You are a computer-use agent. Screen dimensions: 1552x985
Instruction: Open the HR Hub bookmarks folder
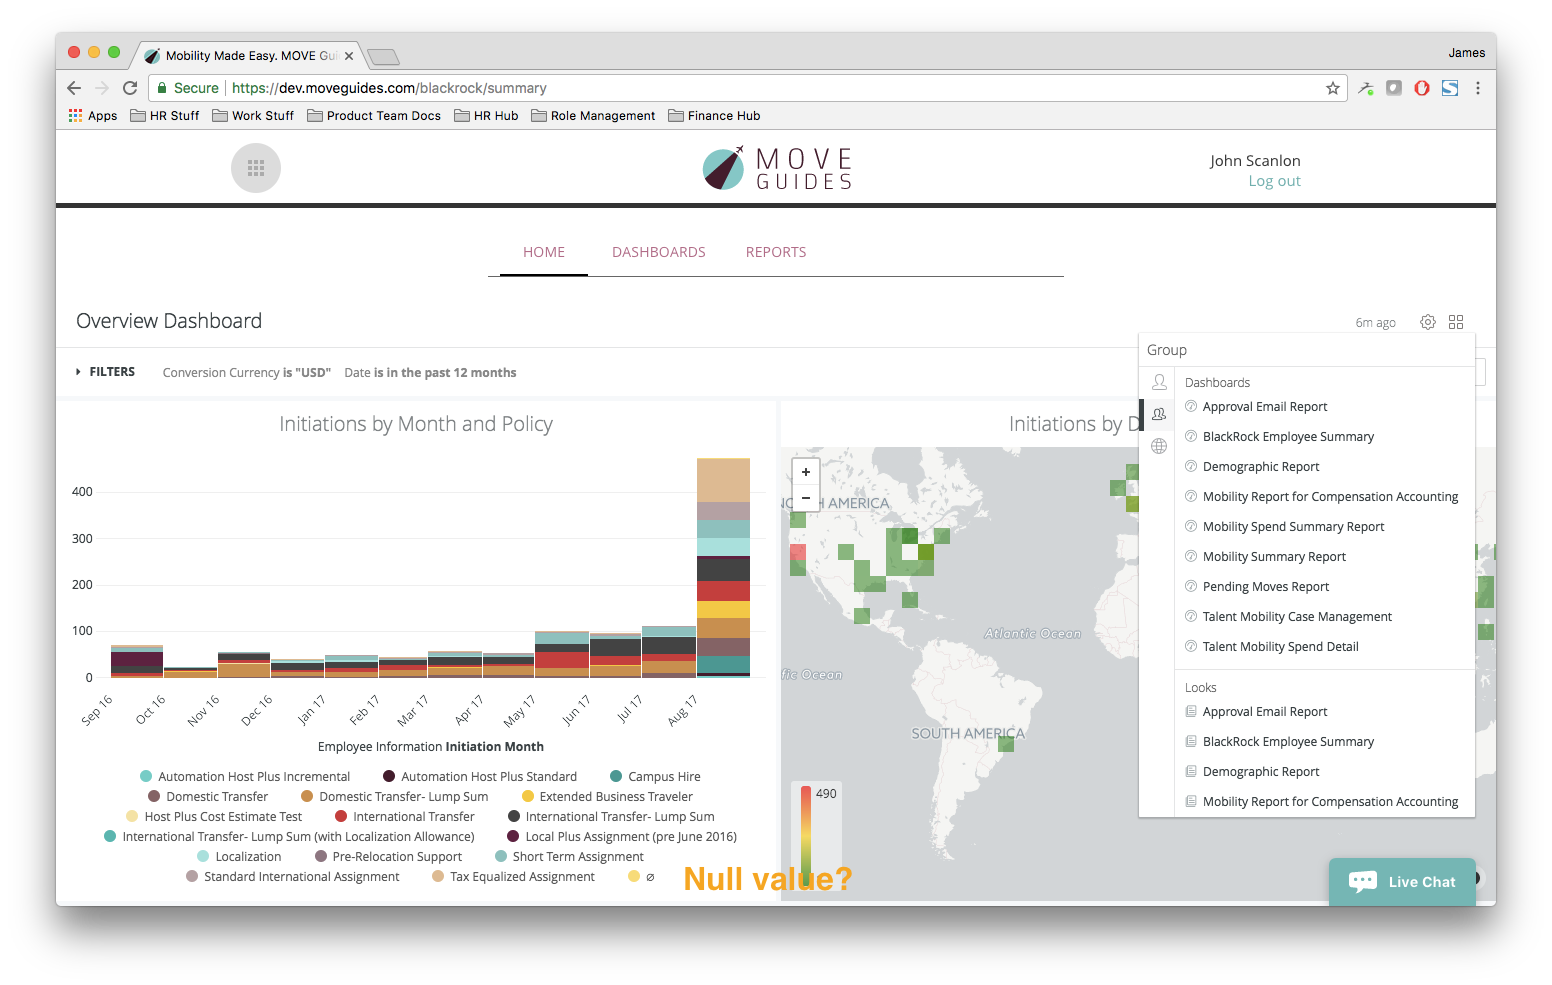pos(487,116)
